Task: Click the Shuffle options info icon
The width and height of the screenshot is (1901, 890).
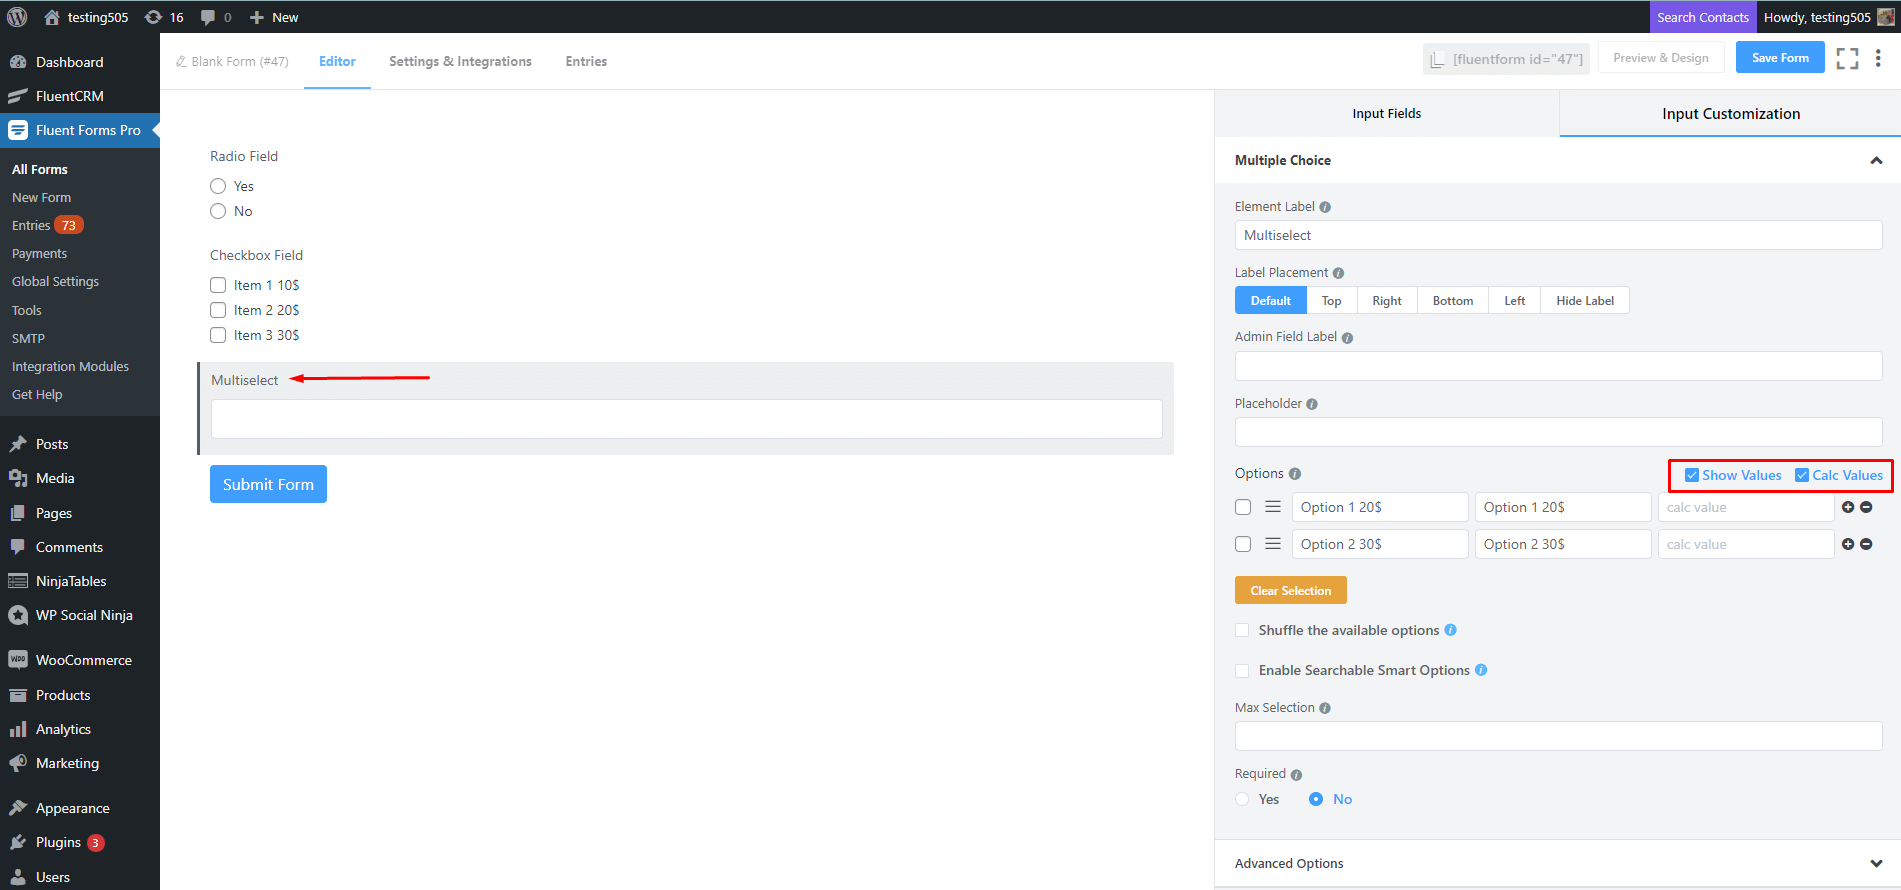Action: point(1451,630)
